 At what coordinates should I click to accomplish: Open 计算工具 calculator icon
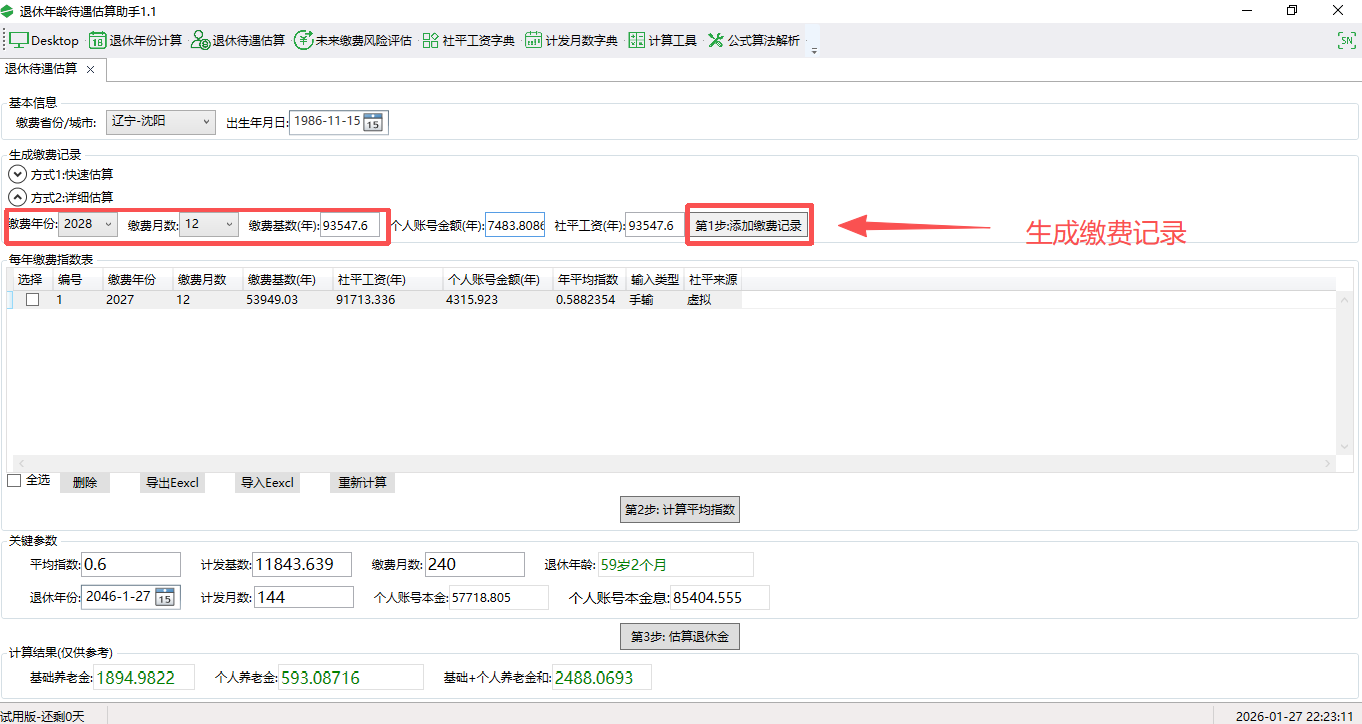[x=637, y=41]
